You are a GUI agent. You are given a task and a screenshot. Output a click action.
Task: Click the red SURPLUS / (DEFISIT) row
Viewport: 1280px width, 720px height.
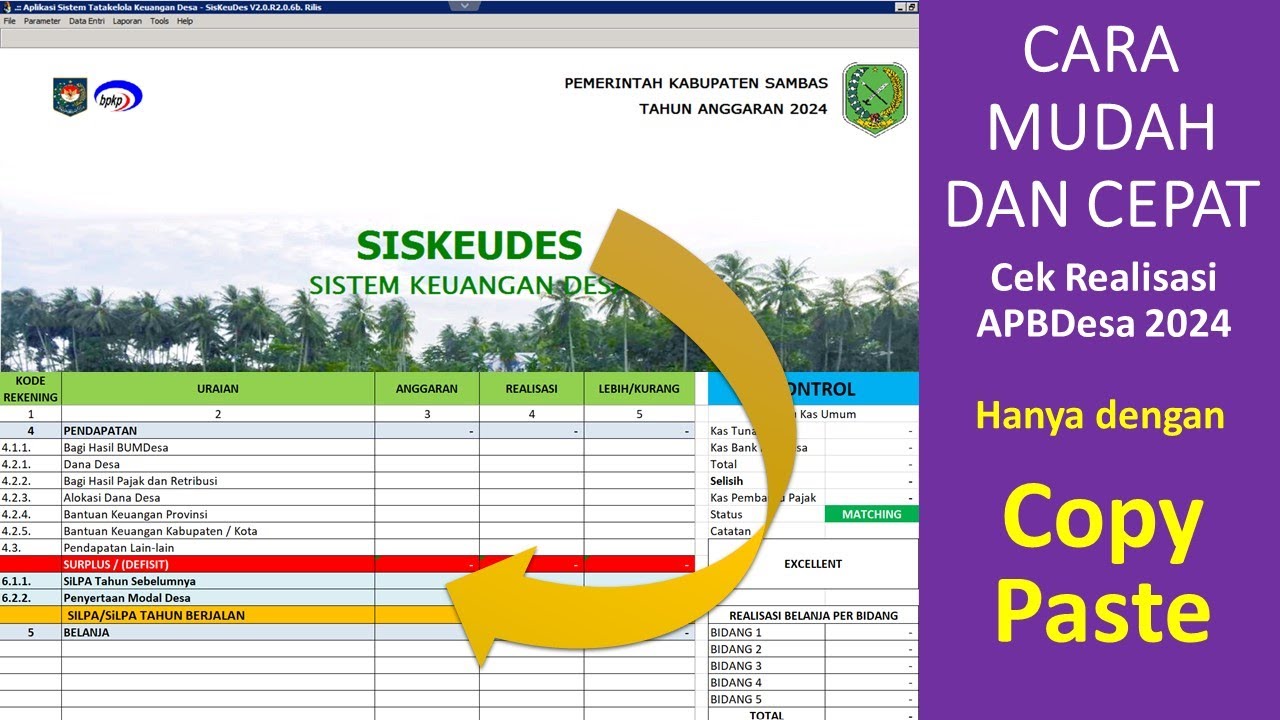347,564
